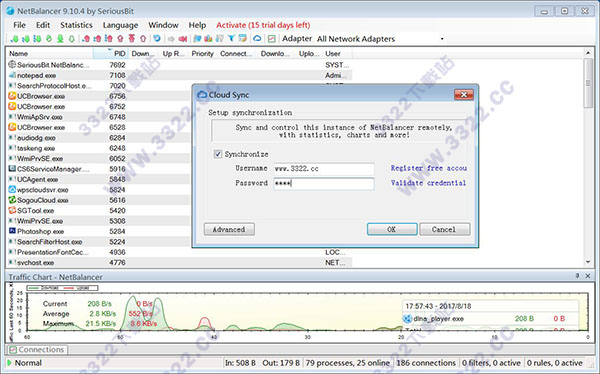The image size is (600, 374).
Task: Open the Adapter dropdown
Action: (442, 39)
